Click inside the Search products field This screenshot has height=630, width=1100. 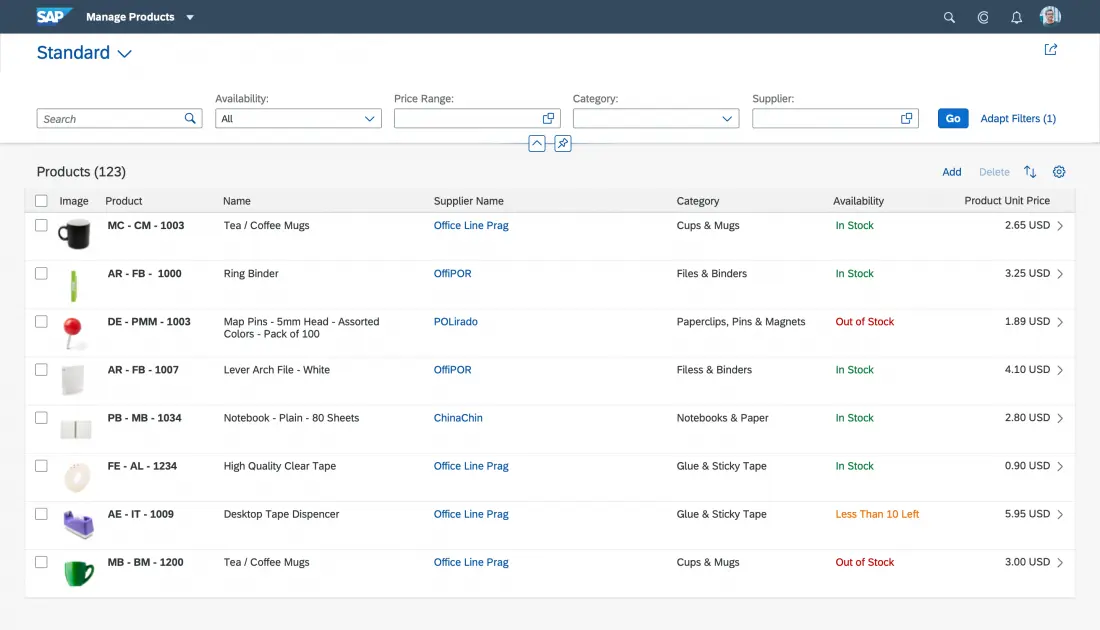coord(110,118)
